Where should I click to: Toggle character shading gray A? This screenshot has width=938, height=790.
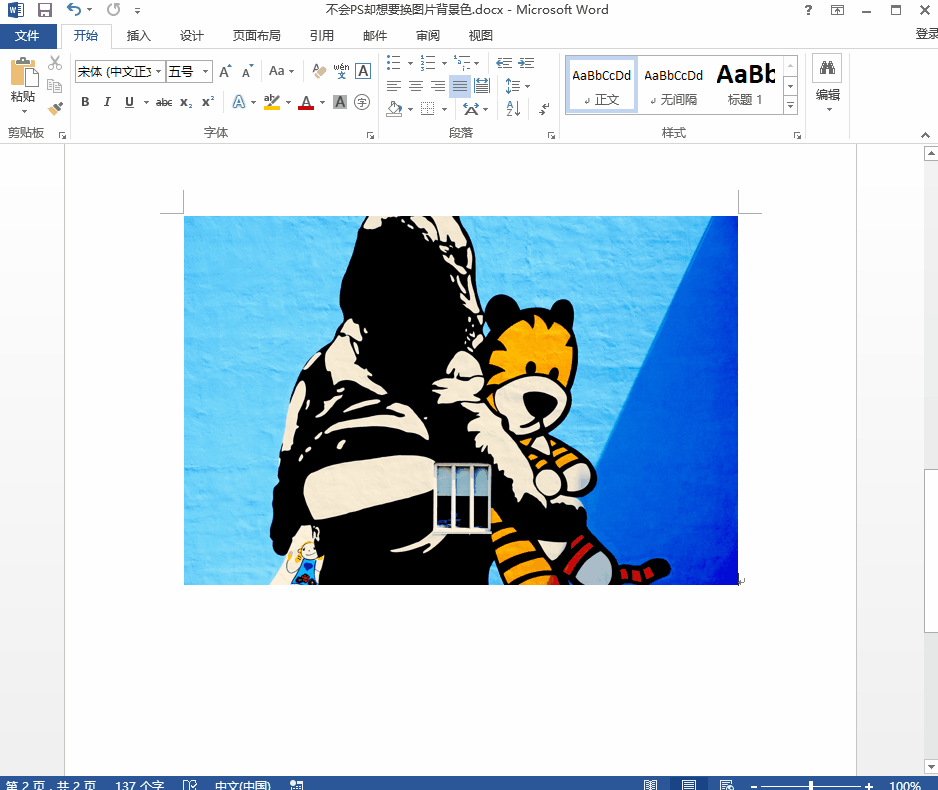coord(340,102)
